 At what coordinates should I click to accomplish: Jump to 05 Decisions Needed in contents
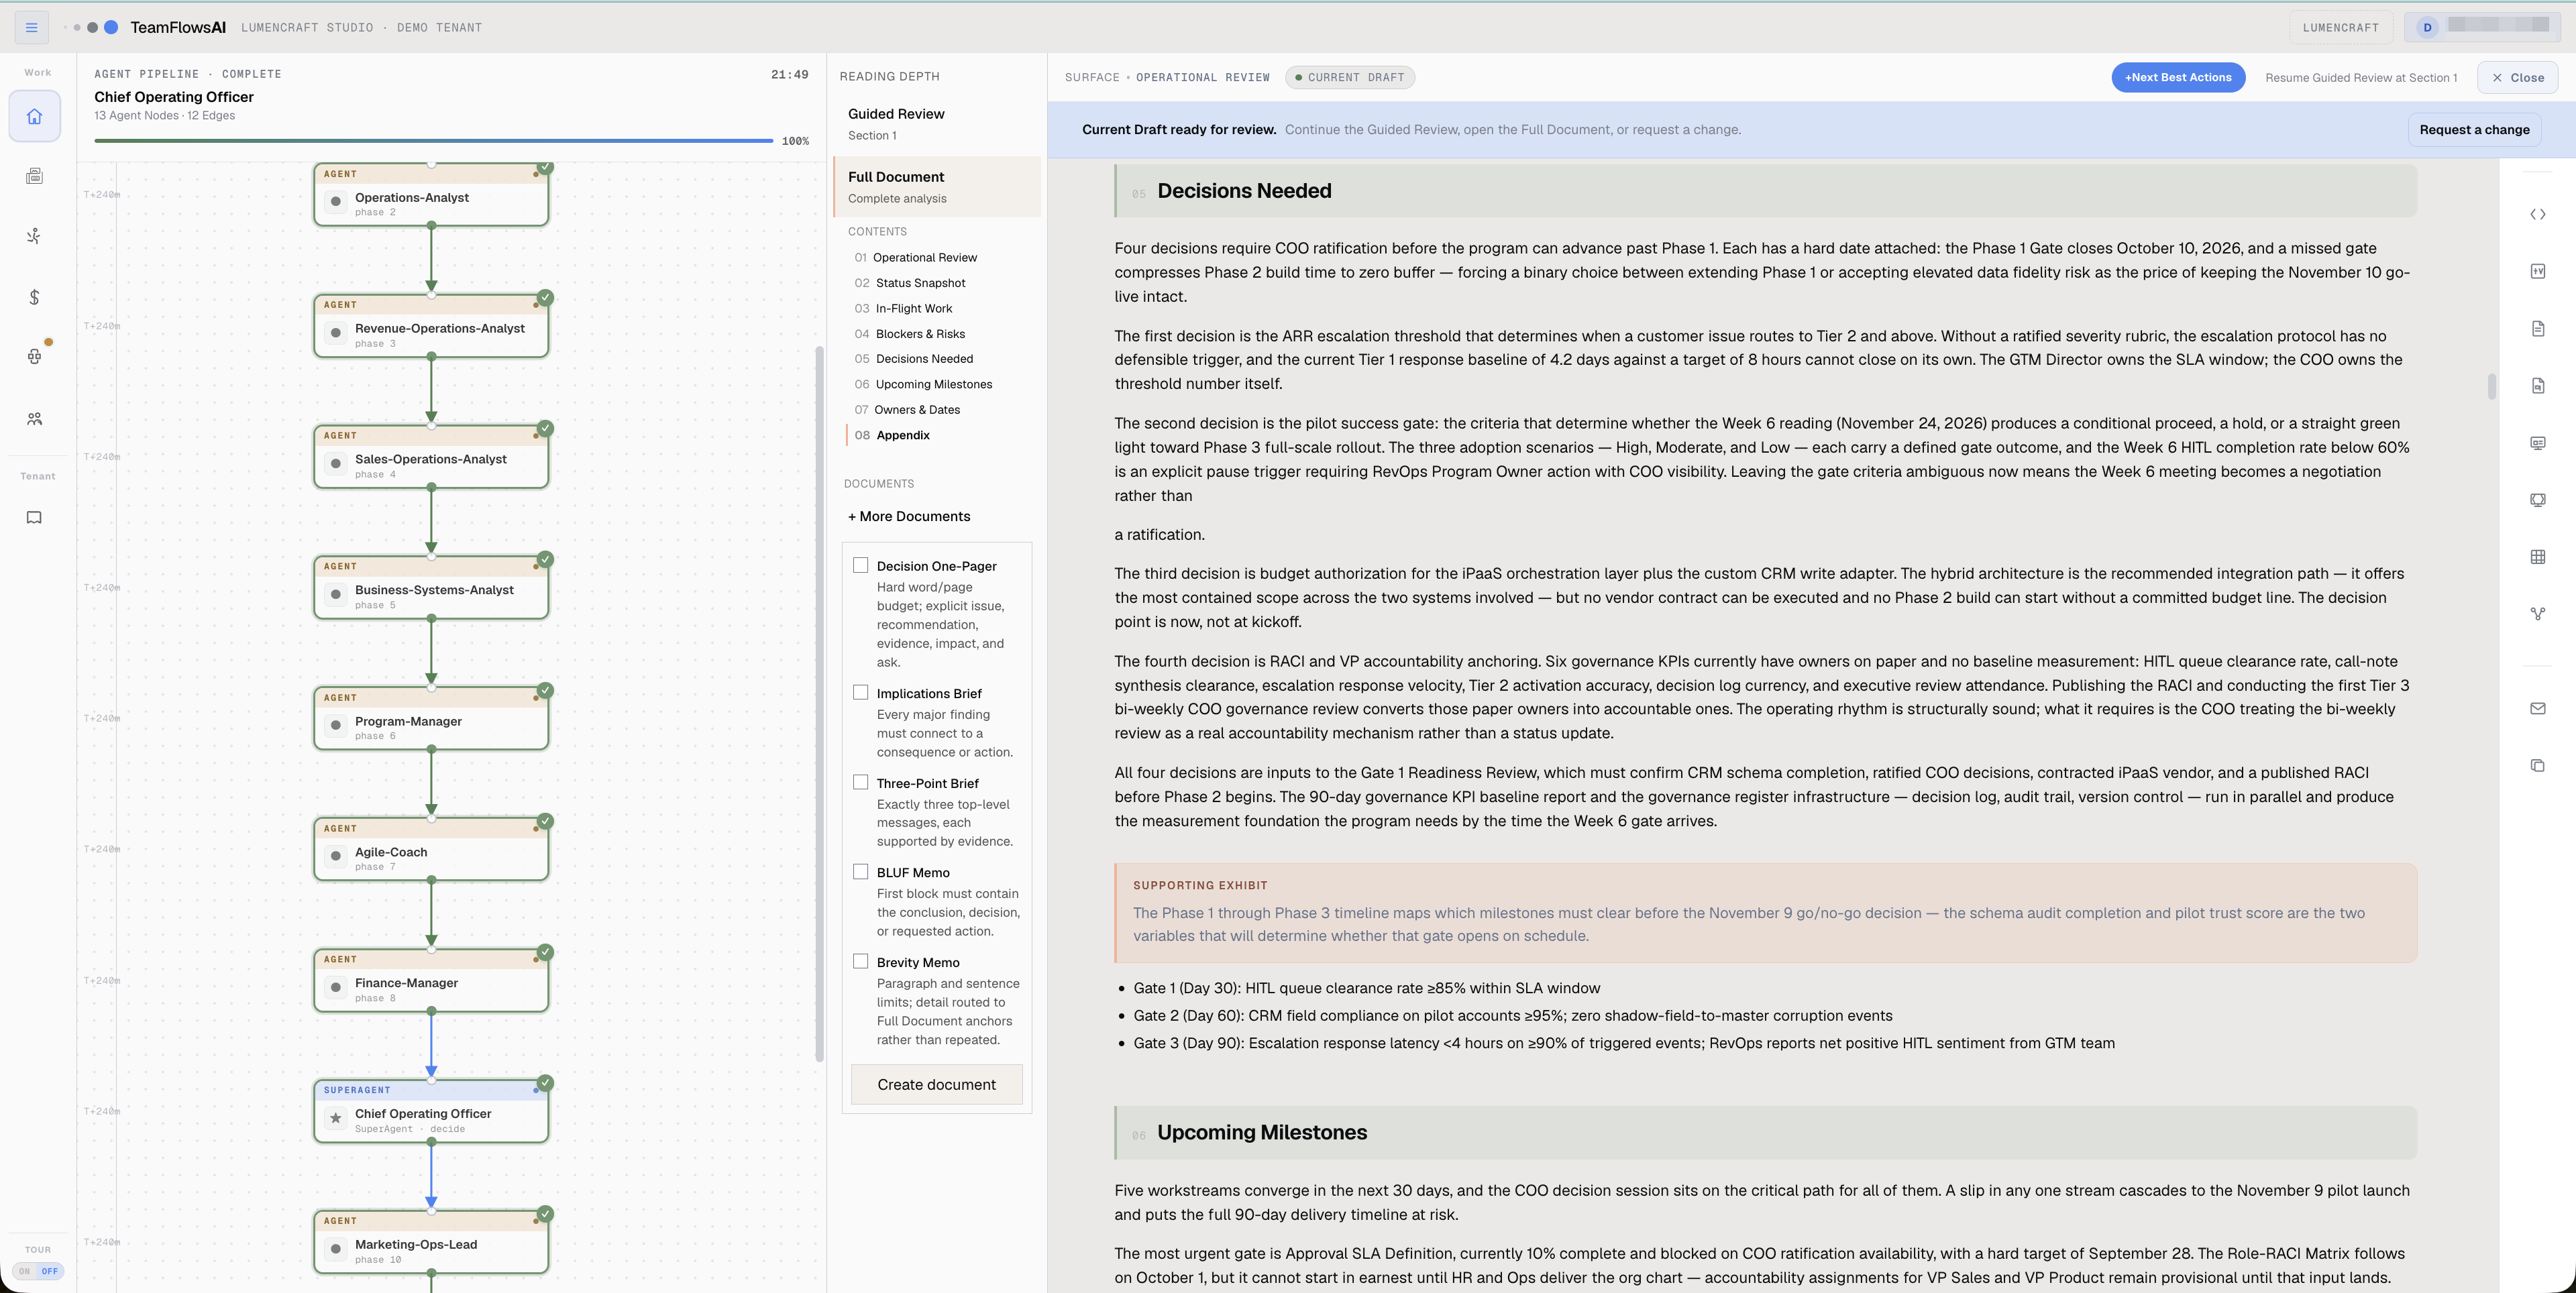pos(914,358)
